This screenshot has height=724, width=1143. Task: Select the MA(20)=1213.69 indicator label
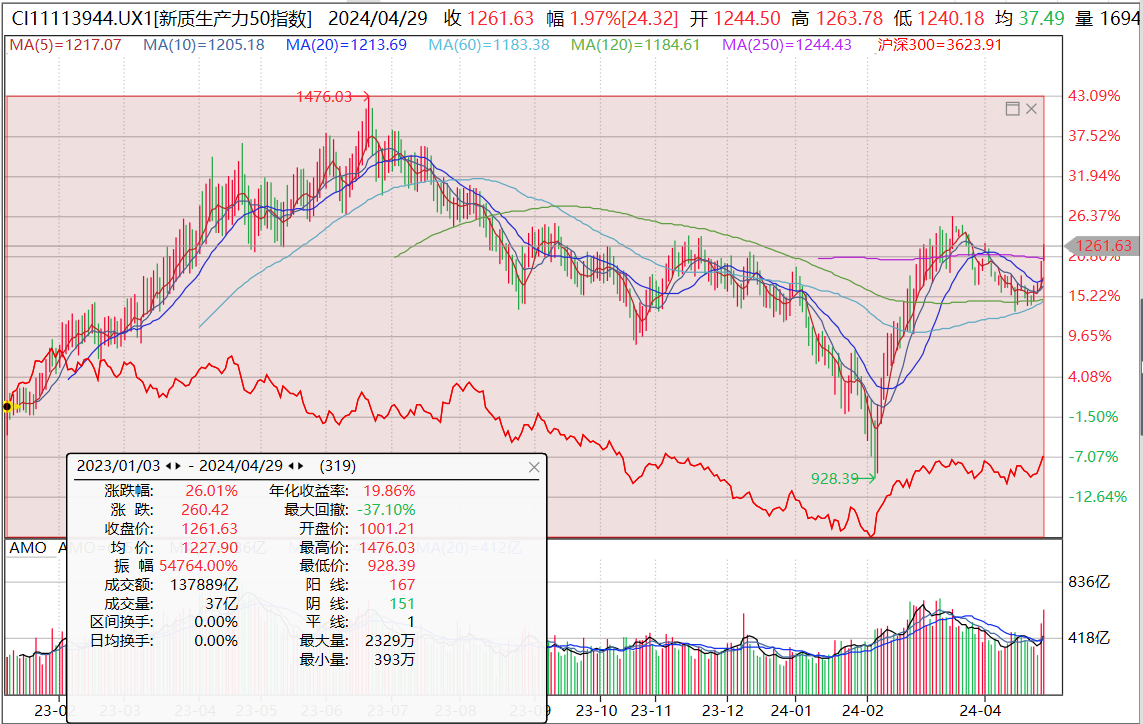[346, 44]
